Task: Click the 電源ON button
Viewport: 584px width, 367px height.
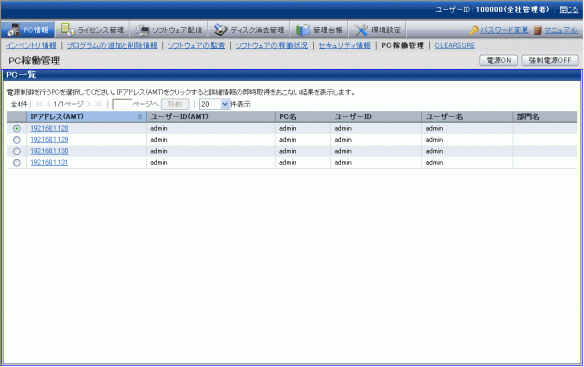Action: pyautogui.click(x=498, y=60)
